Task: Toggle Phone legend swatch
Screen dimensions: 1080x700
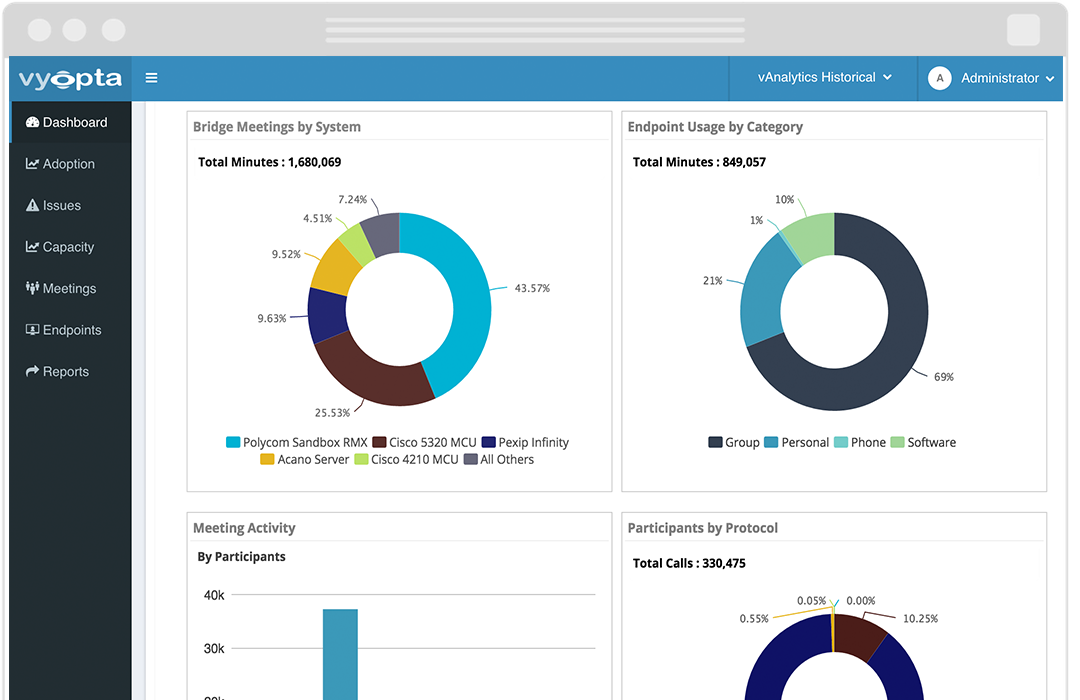Action: pos(841,442)
